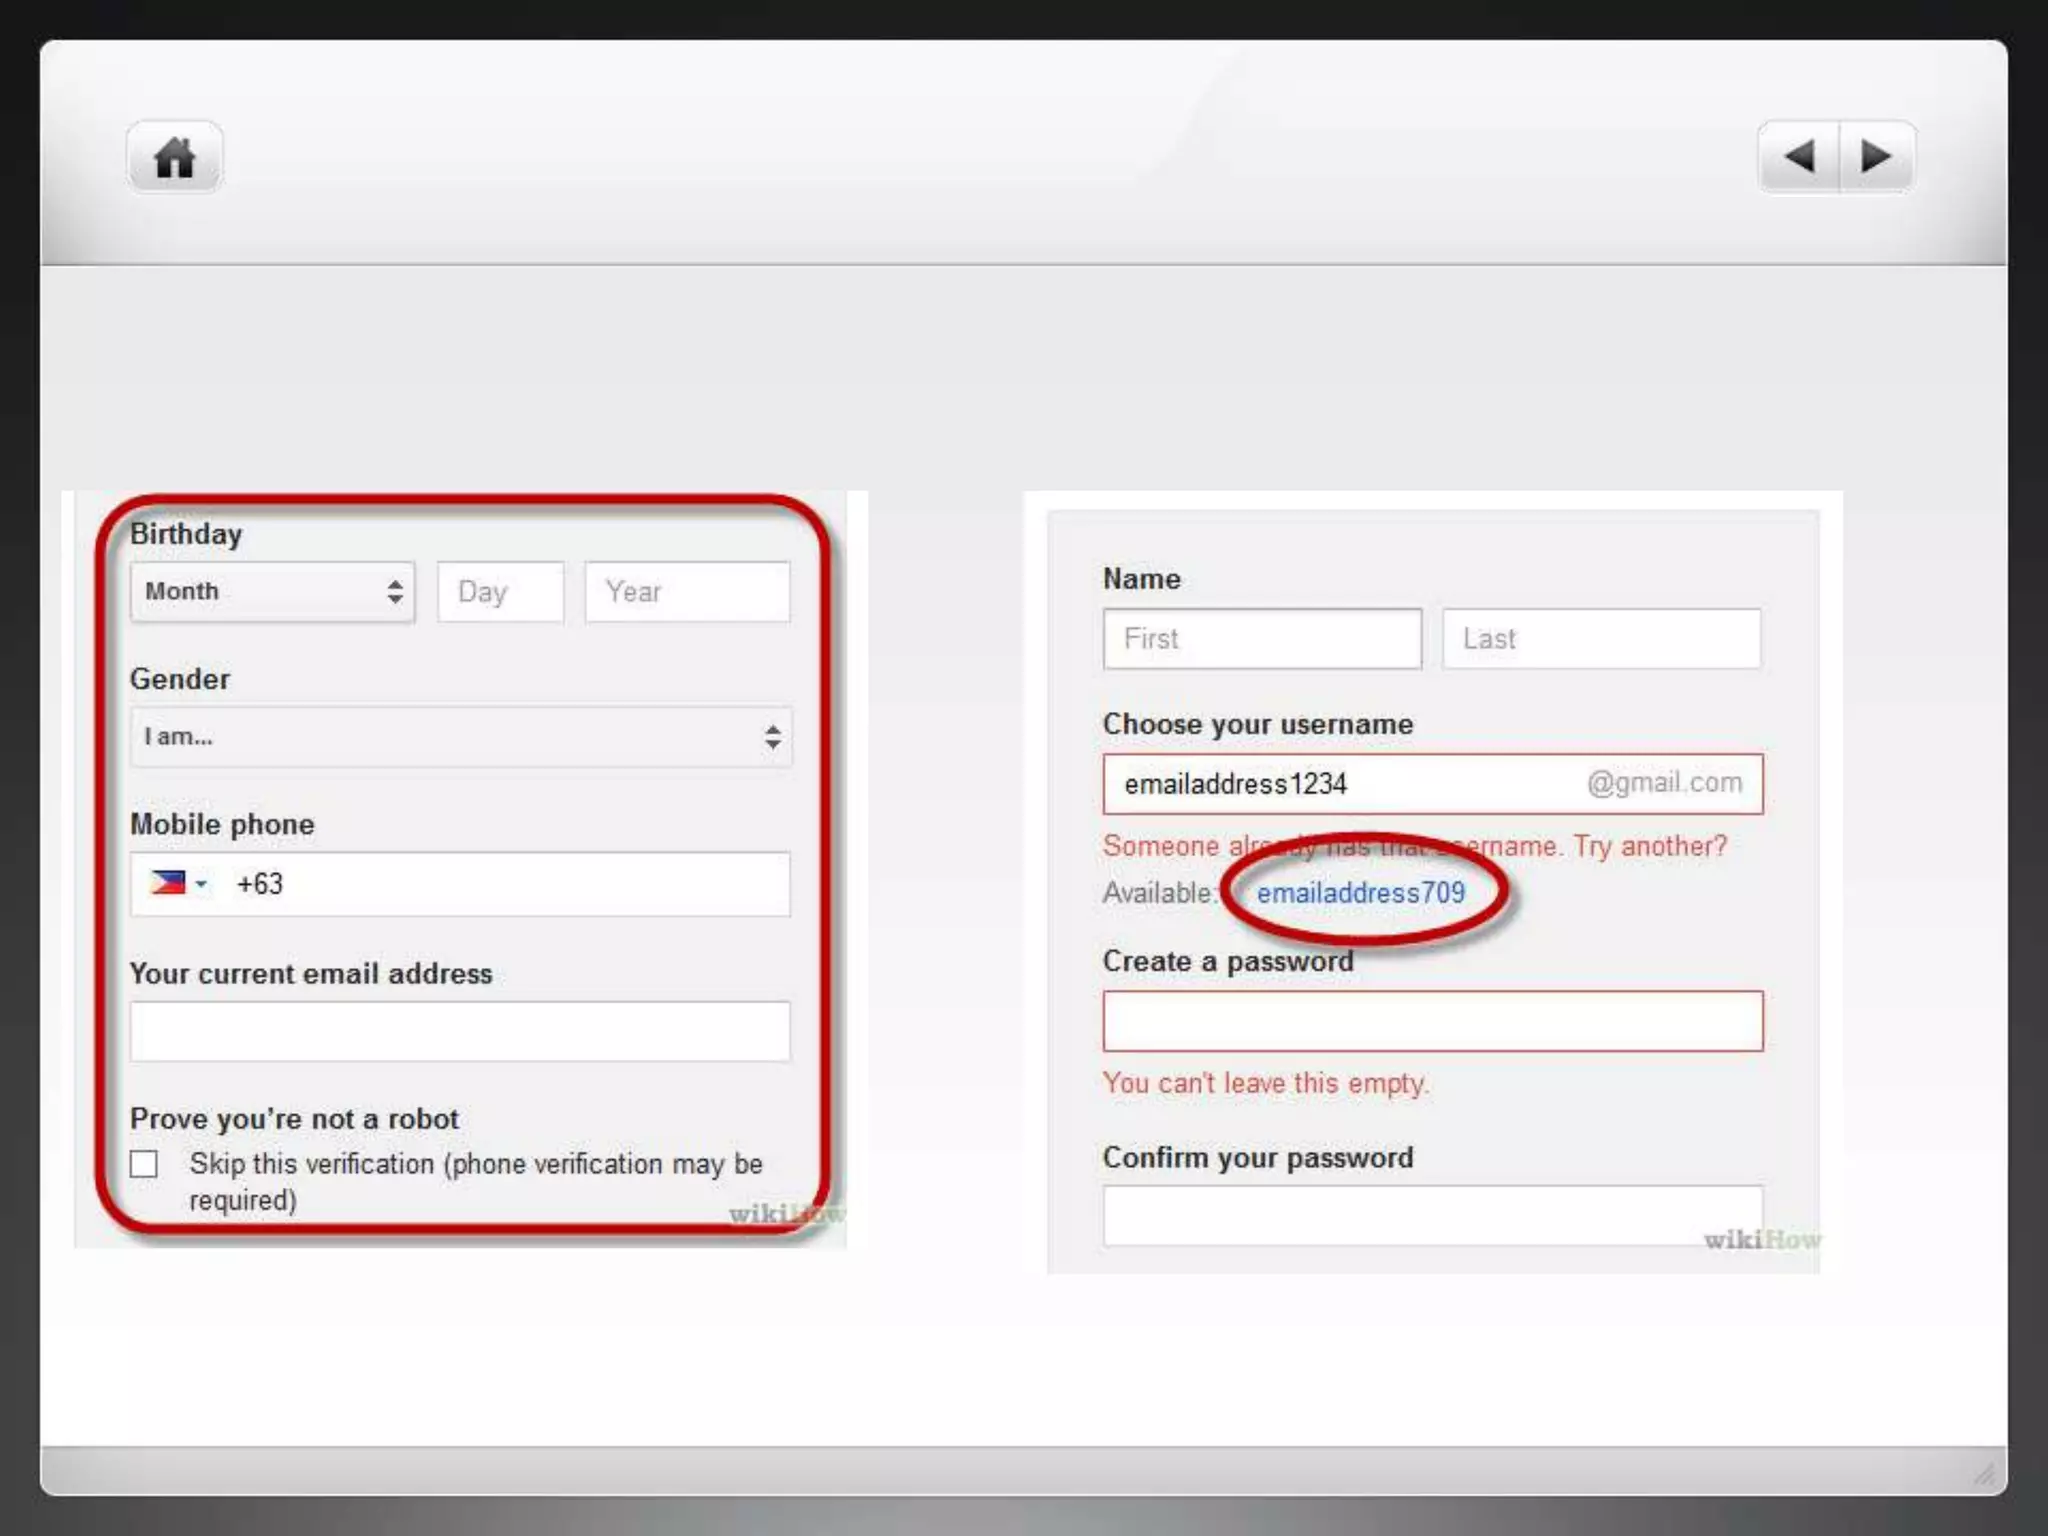The image size is (2048, 1536).
Task: Click the Create a password field
Action: (x=1433, y=1021)
